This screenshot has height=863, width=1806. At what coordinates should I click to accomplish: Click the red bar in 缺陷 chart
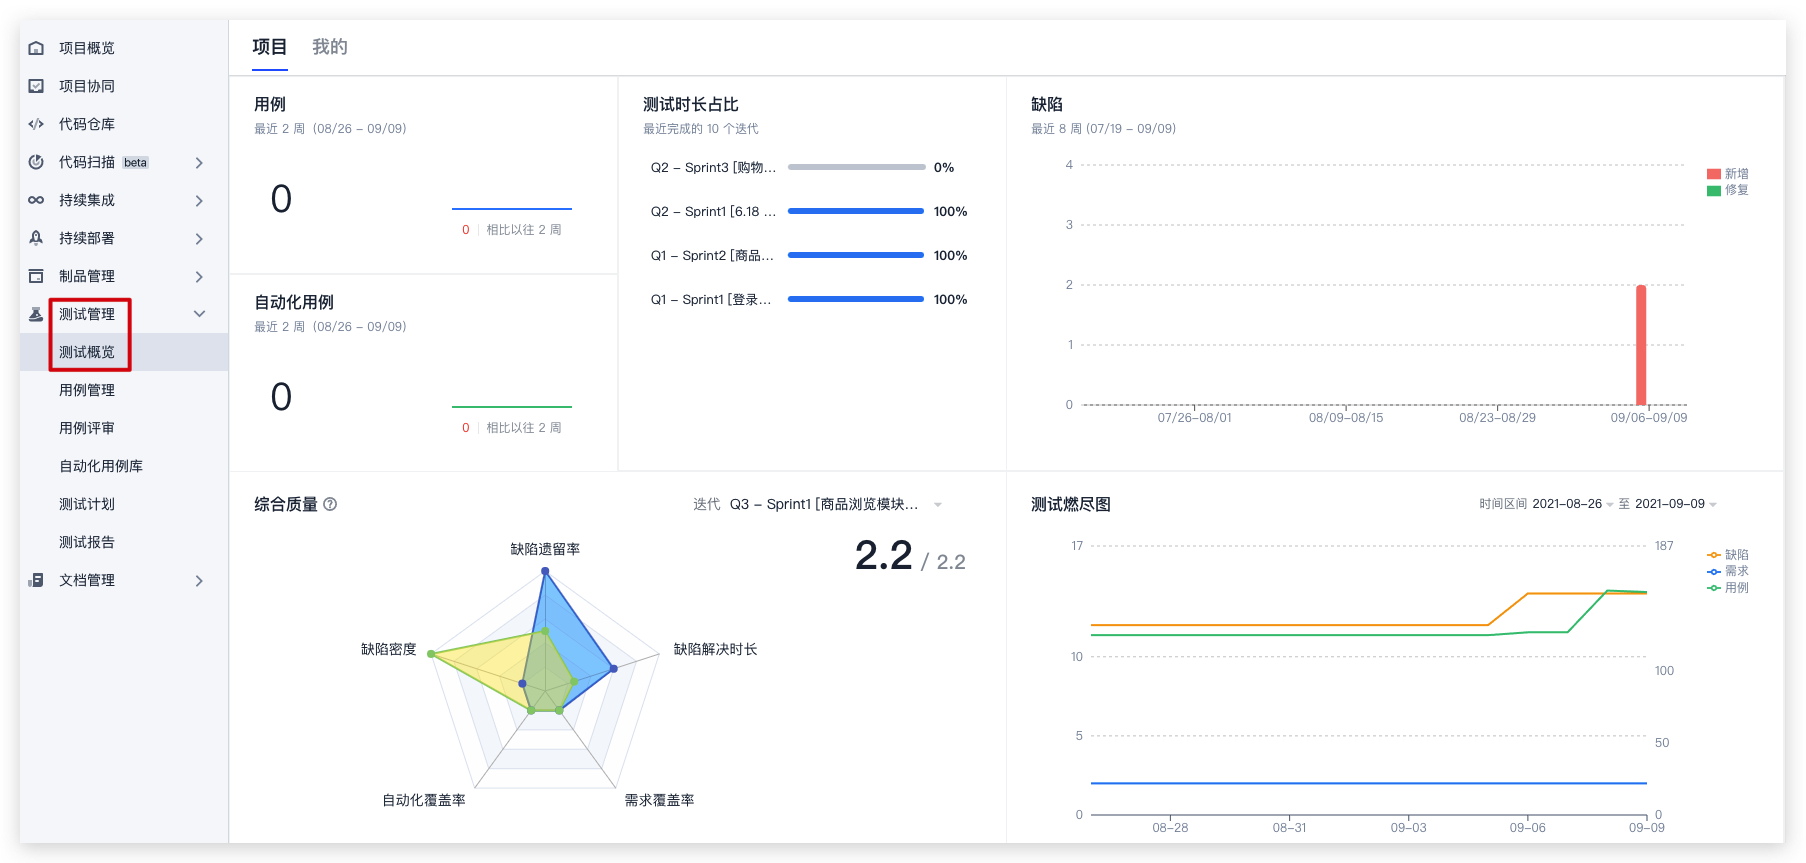(x=1641, y=345)
